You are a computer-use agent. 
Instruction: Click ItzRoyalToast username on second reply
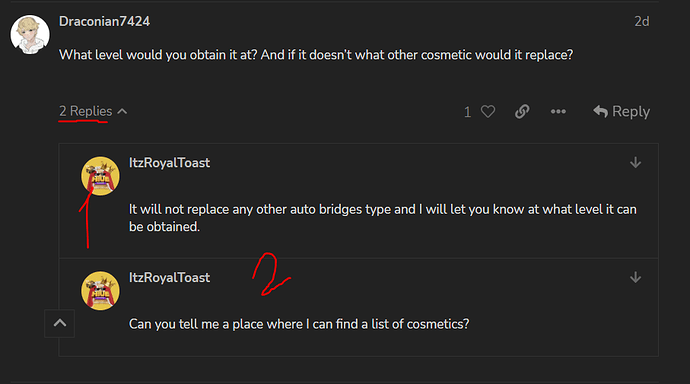[169, 278]
